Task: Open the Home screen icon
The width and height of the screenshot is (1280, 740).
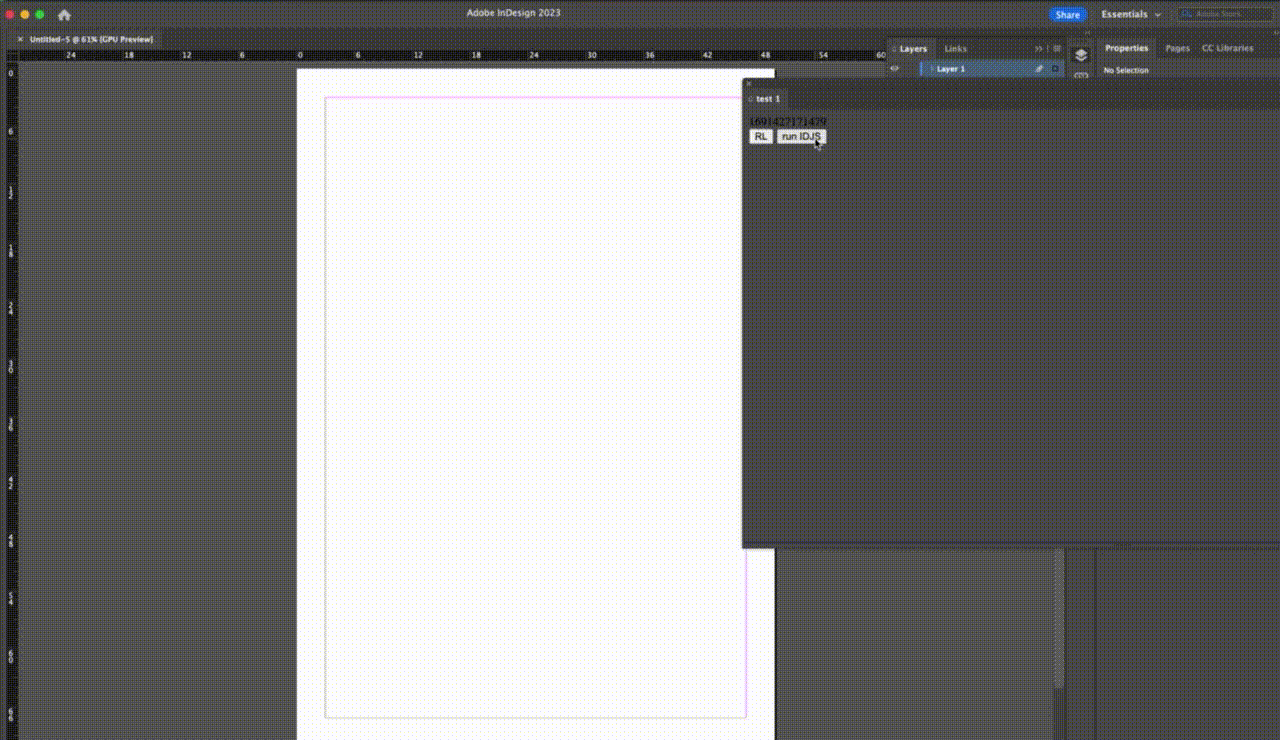Action: [64, 15]
